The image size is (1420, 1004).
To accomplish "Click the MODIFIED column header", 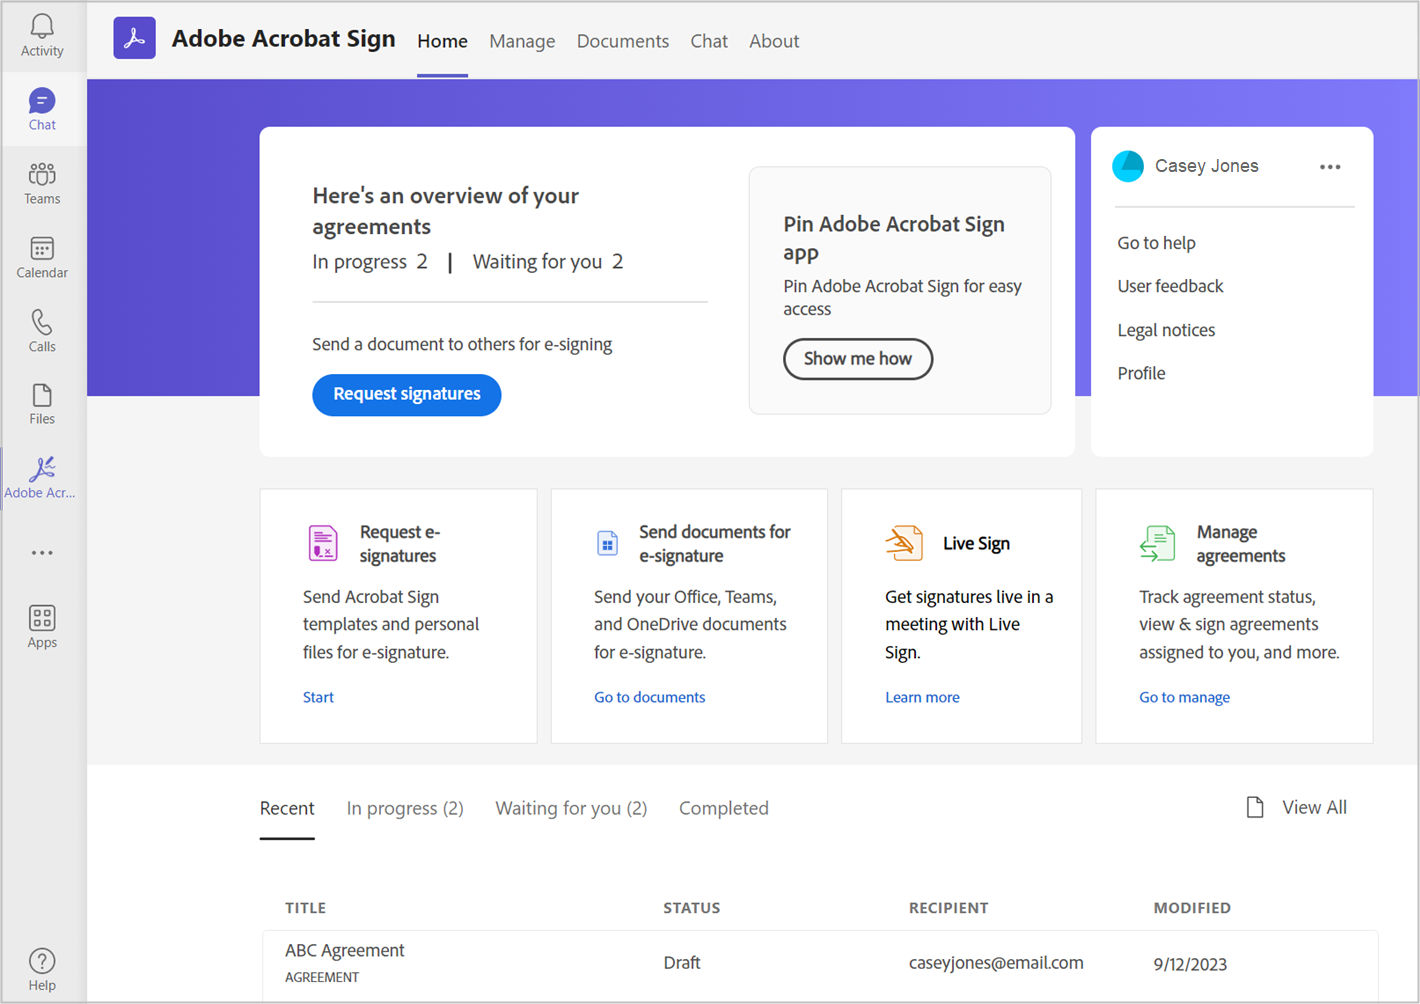I will [x=1192, y=908].
